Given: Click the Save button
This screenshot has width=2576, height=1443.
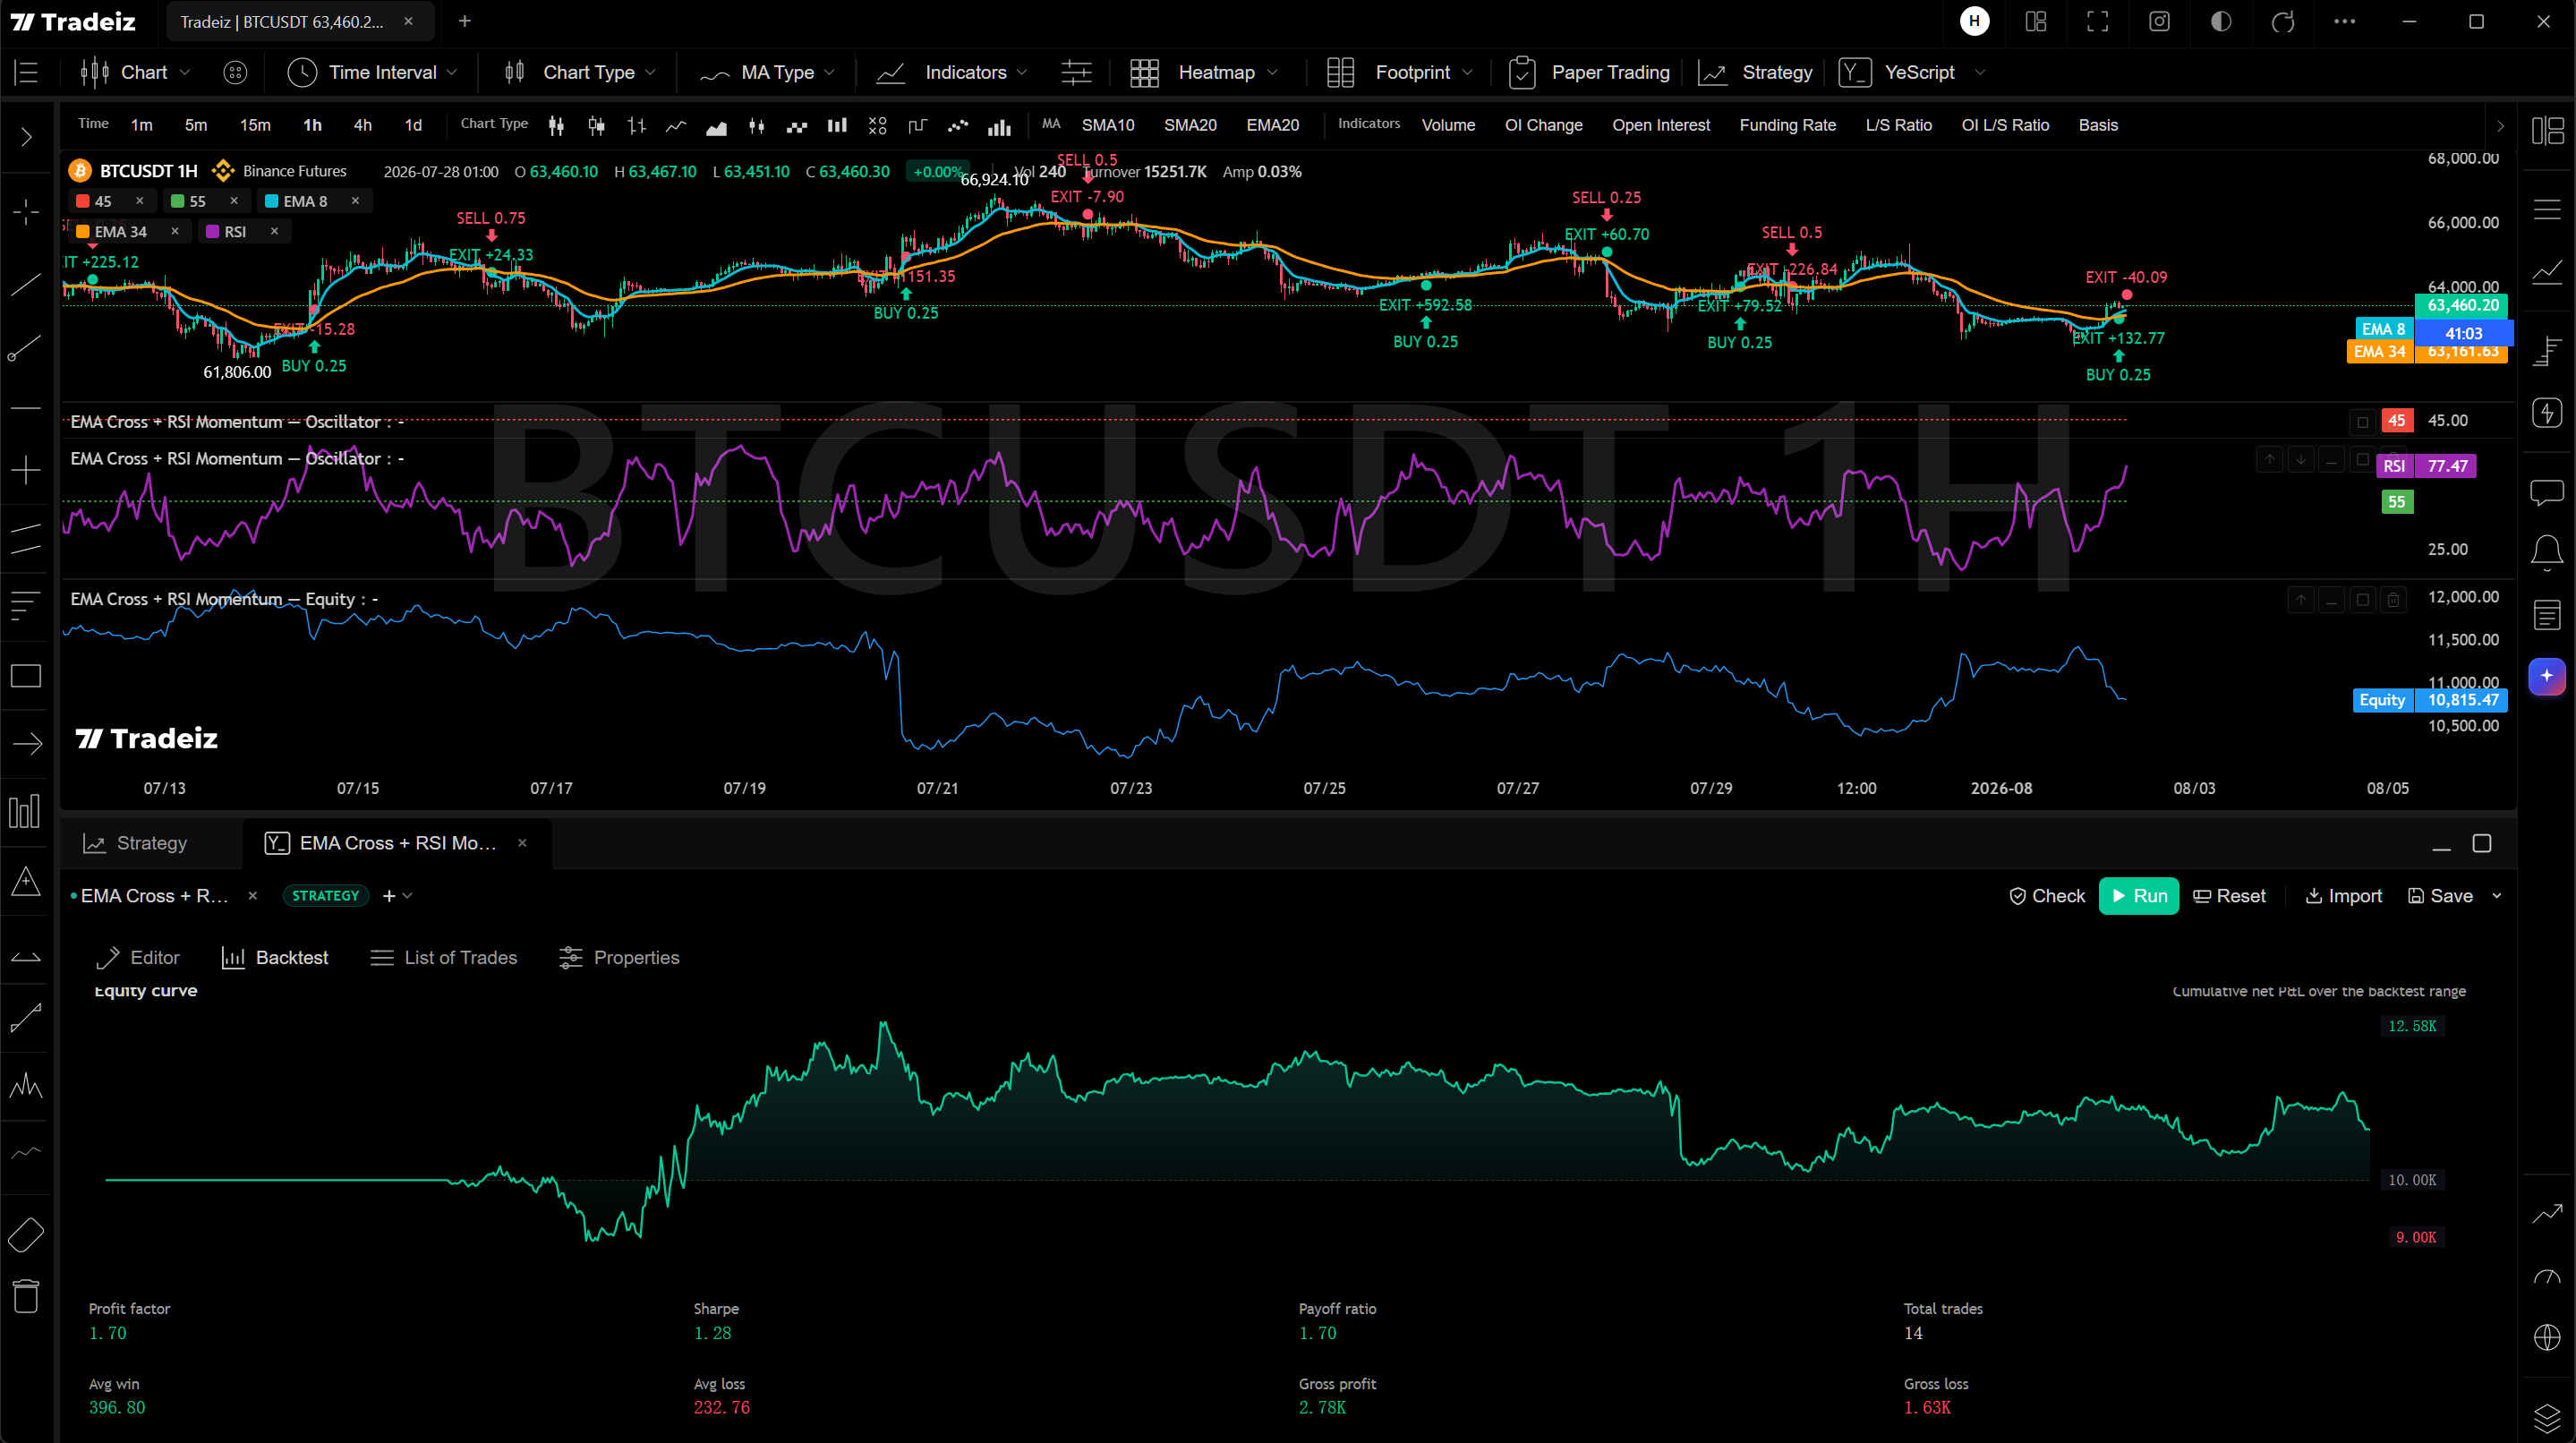Looking at the screenshot, I should point(2440,896).
